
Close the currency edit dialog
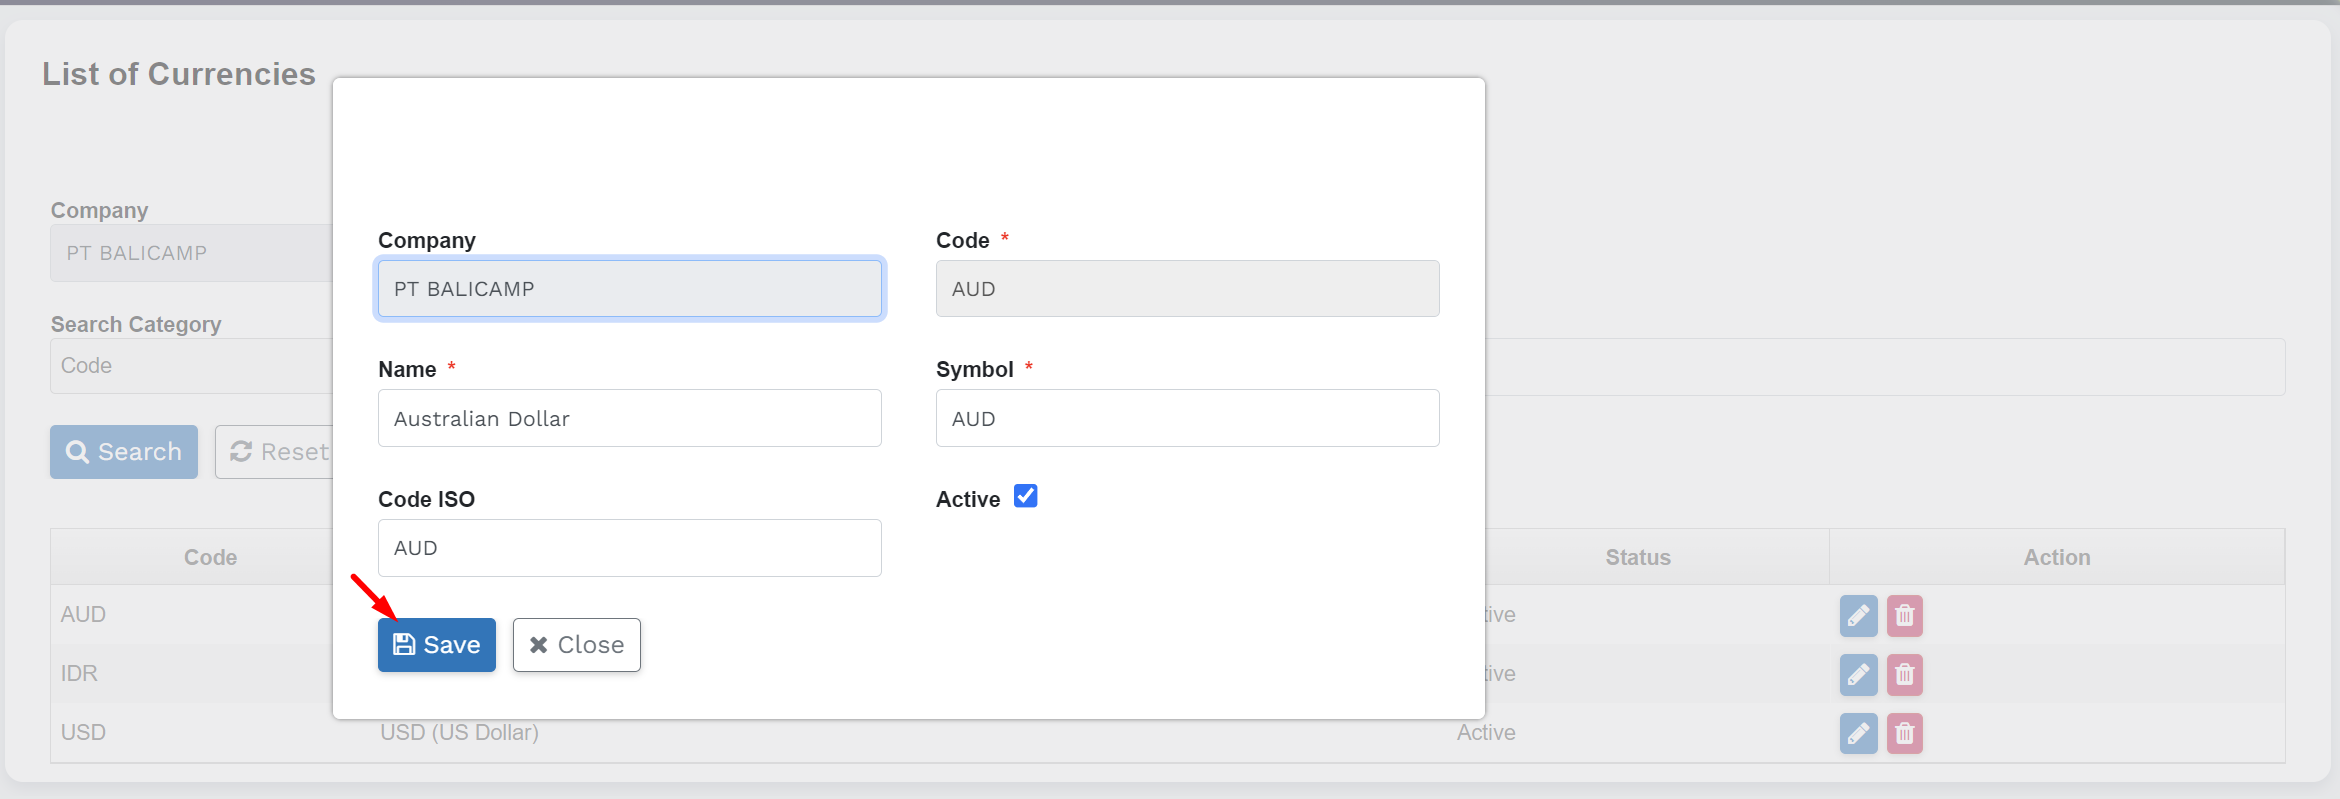click(x=576, y=645)
